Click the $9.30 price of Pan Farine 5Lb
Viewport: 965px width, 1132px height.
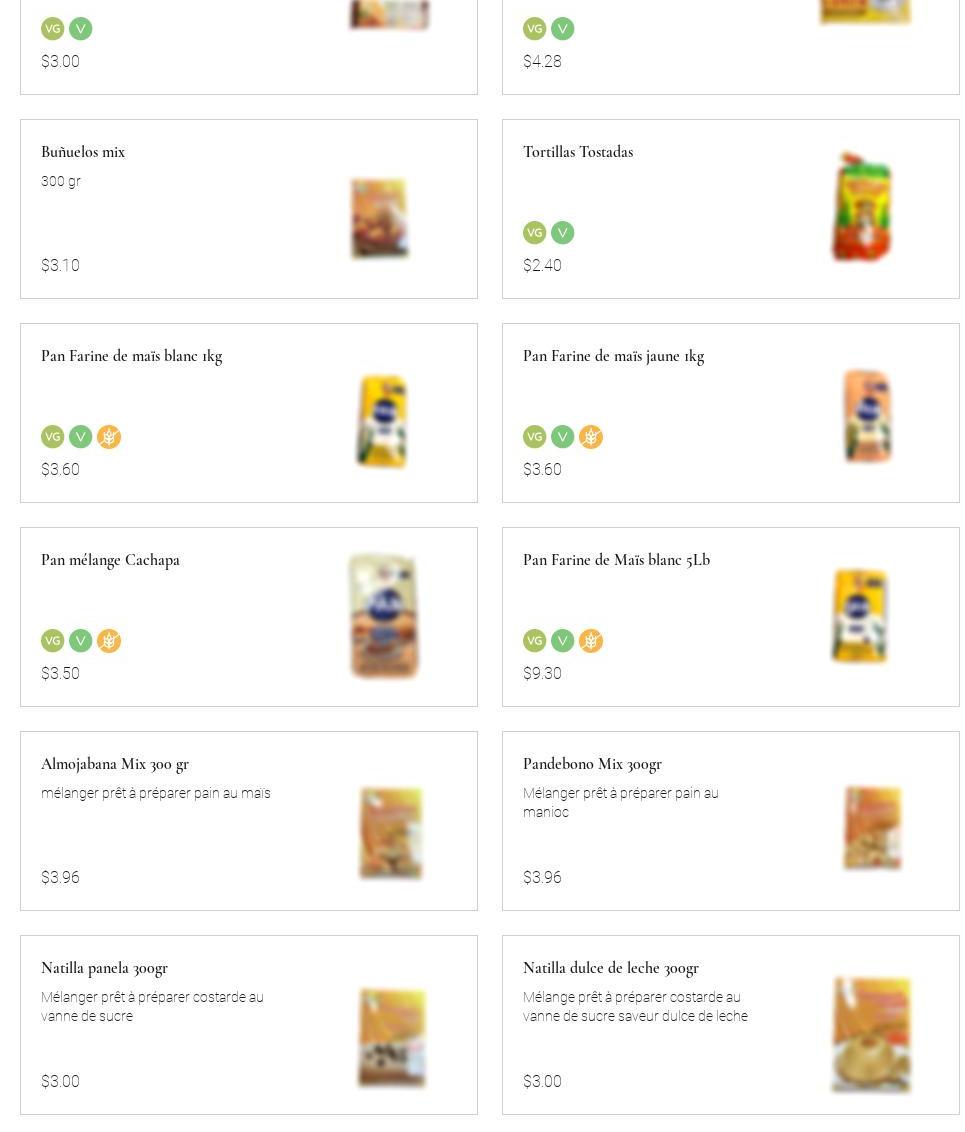[x=542, y=673]
